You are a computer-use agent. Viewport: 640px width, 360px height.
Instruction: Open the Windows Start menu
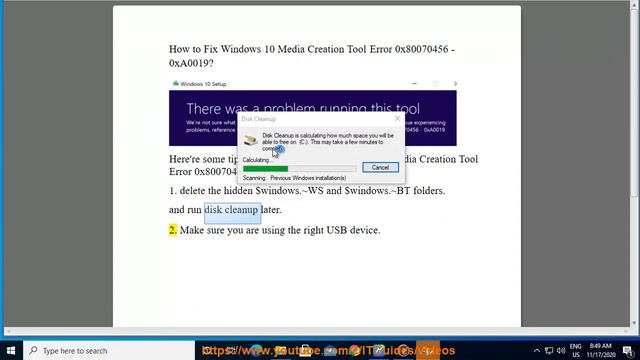[11, 351]
